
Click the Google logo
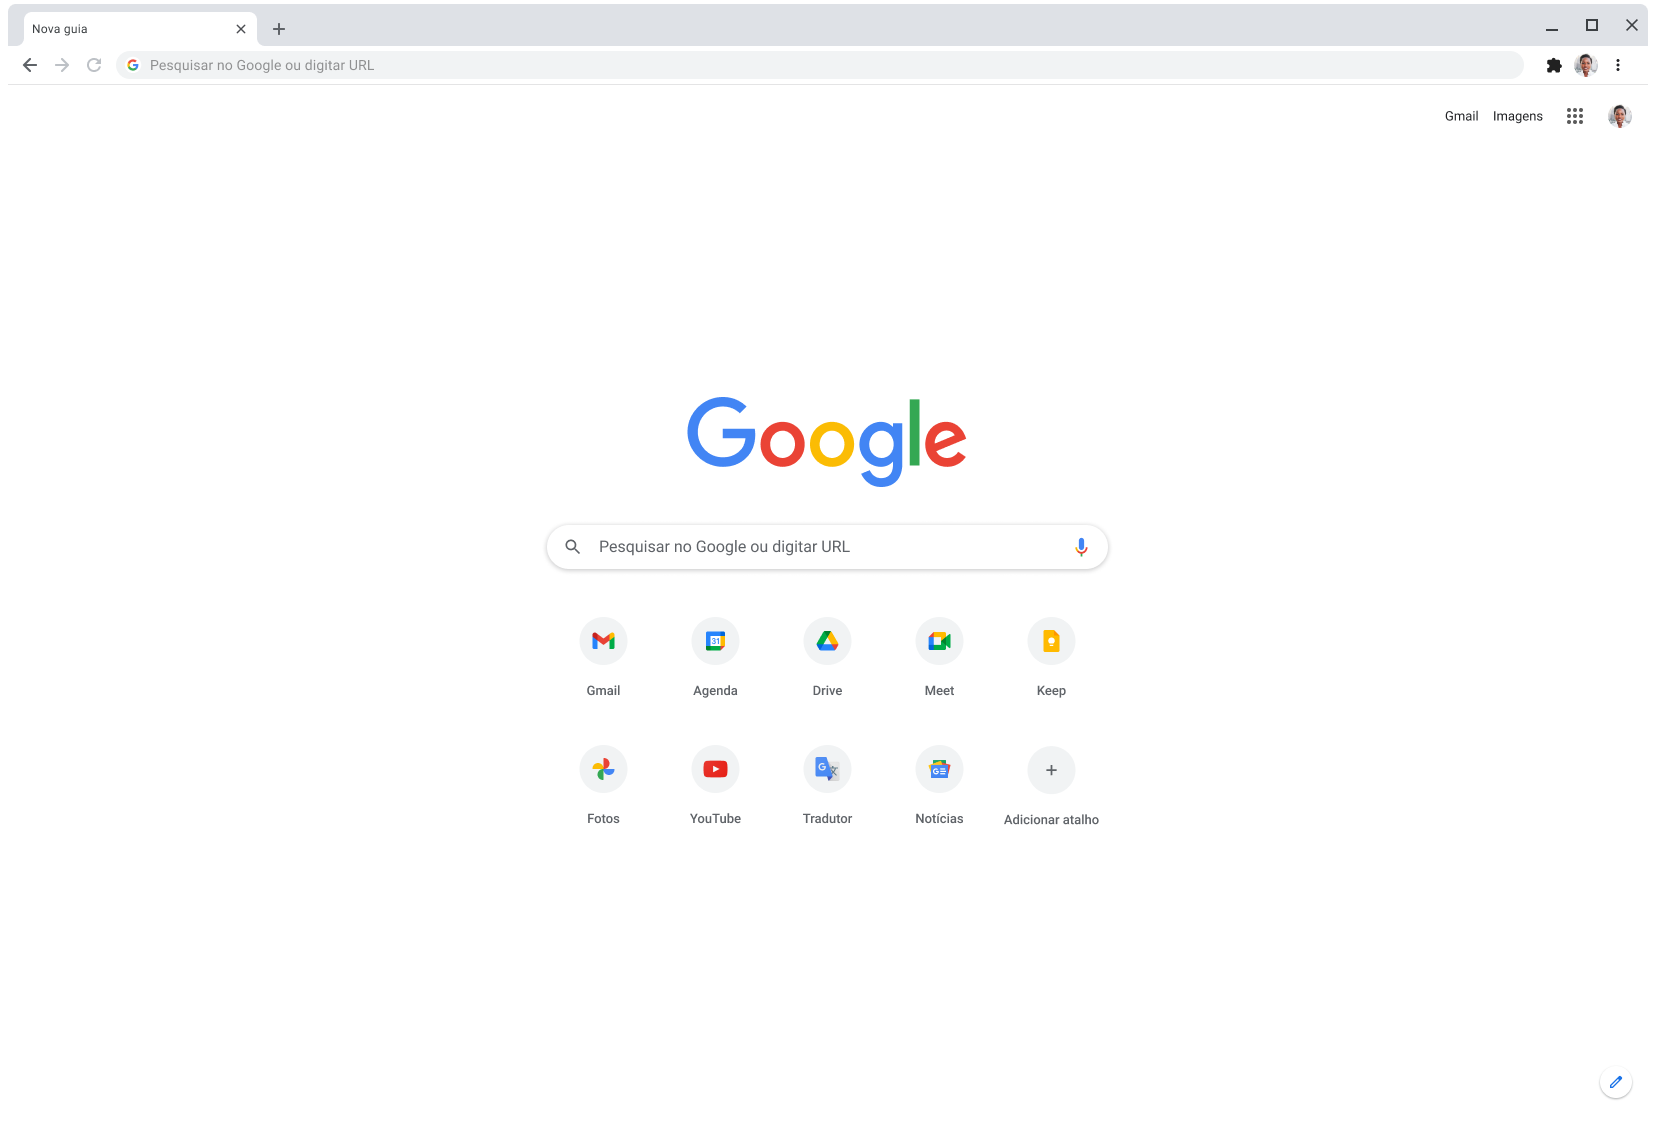click(x=827, y=441)
